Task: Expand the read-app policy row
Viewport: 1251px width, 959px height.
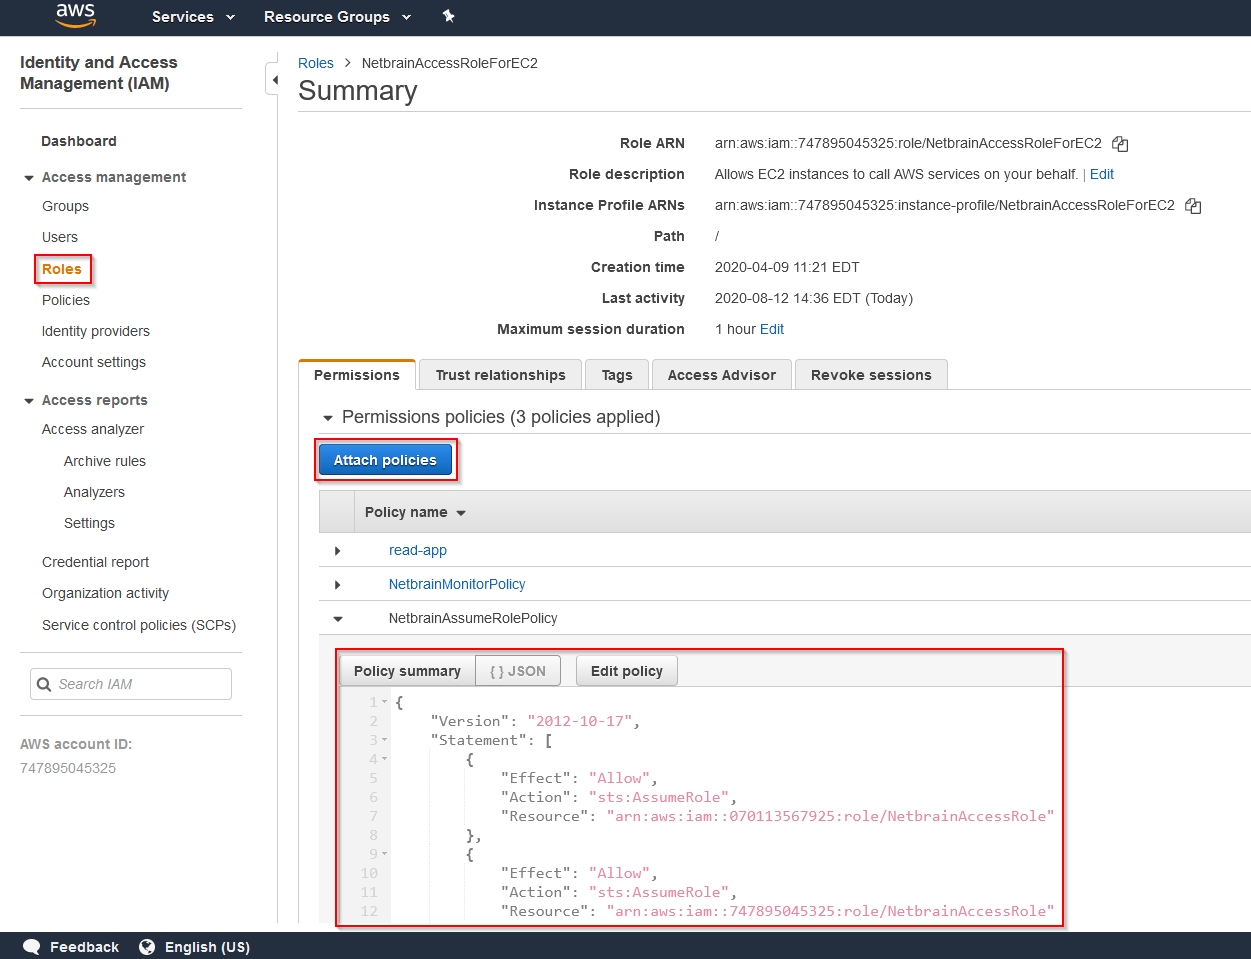Action: pyautogui.click(x=338, y=551)
